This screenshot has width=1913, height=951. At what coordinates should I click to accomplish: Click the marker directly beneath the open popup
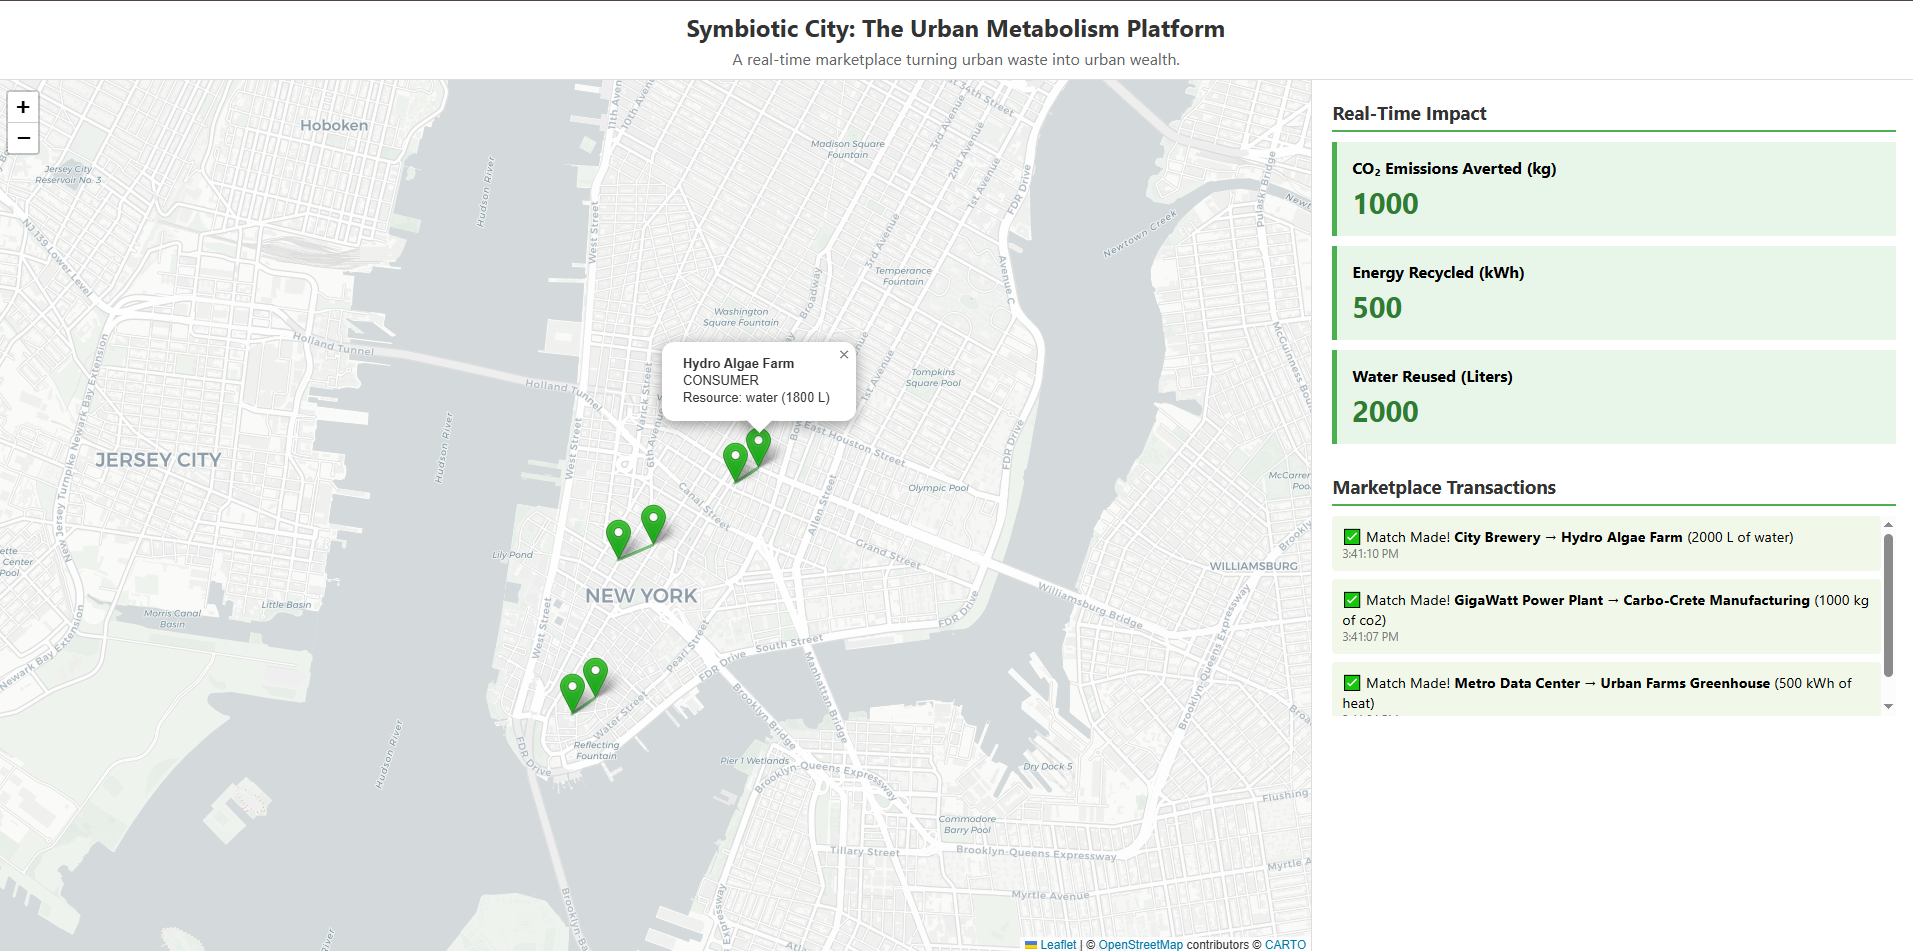click(x=759, y=445)
